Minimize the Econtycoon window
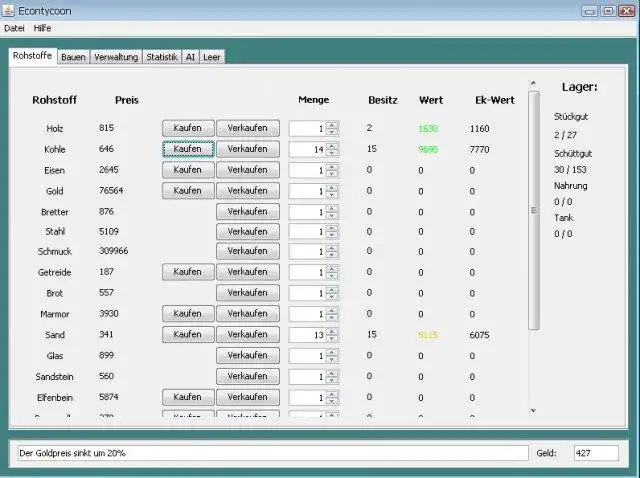The height and width of the screenshot is (478, 640). tap(589, 11)
